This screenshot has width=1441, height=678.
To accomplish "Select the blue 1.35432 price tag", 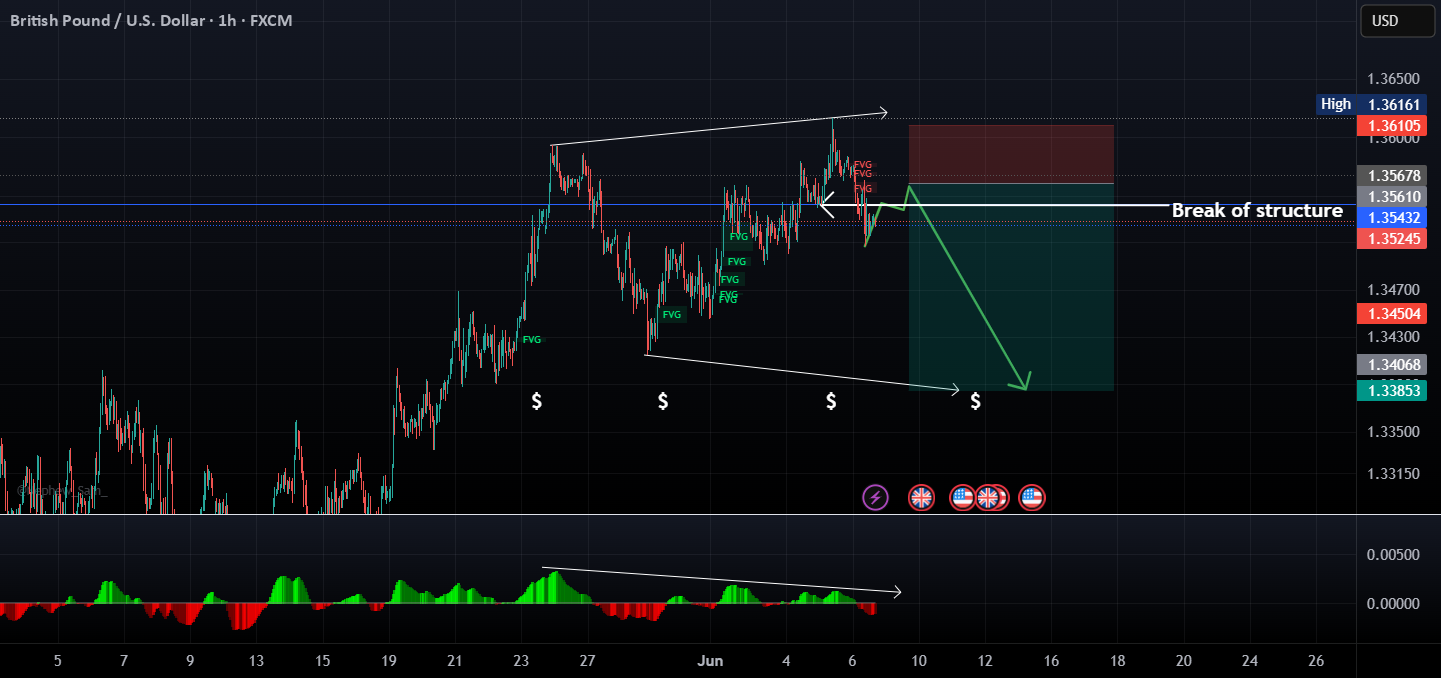I will pyautogui.click(x=1391, y=217).
